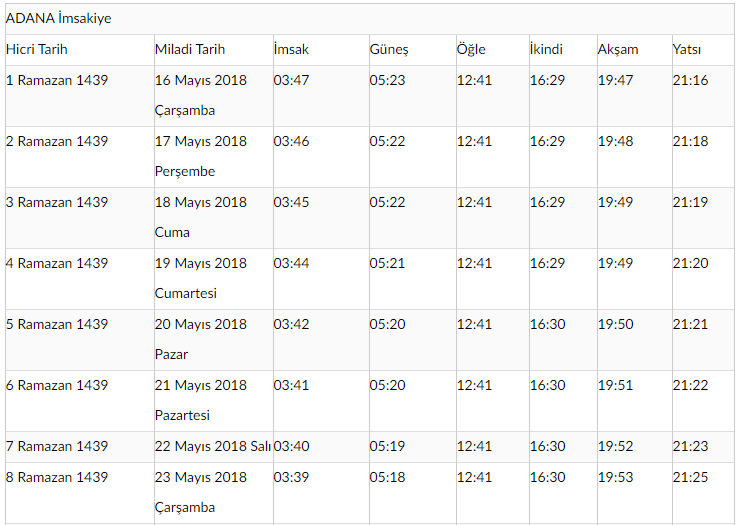The width and height of the screenshot is (740, 525).
Task: Click the Akşam column header
Action: [618, 50]
